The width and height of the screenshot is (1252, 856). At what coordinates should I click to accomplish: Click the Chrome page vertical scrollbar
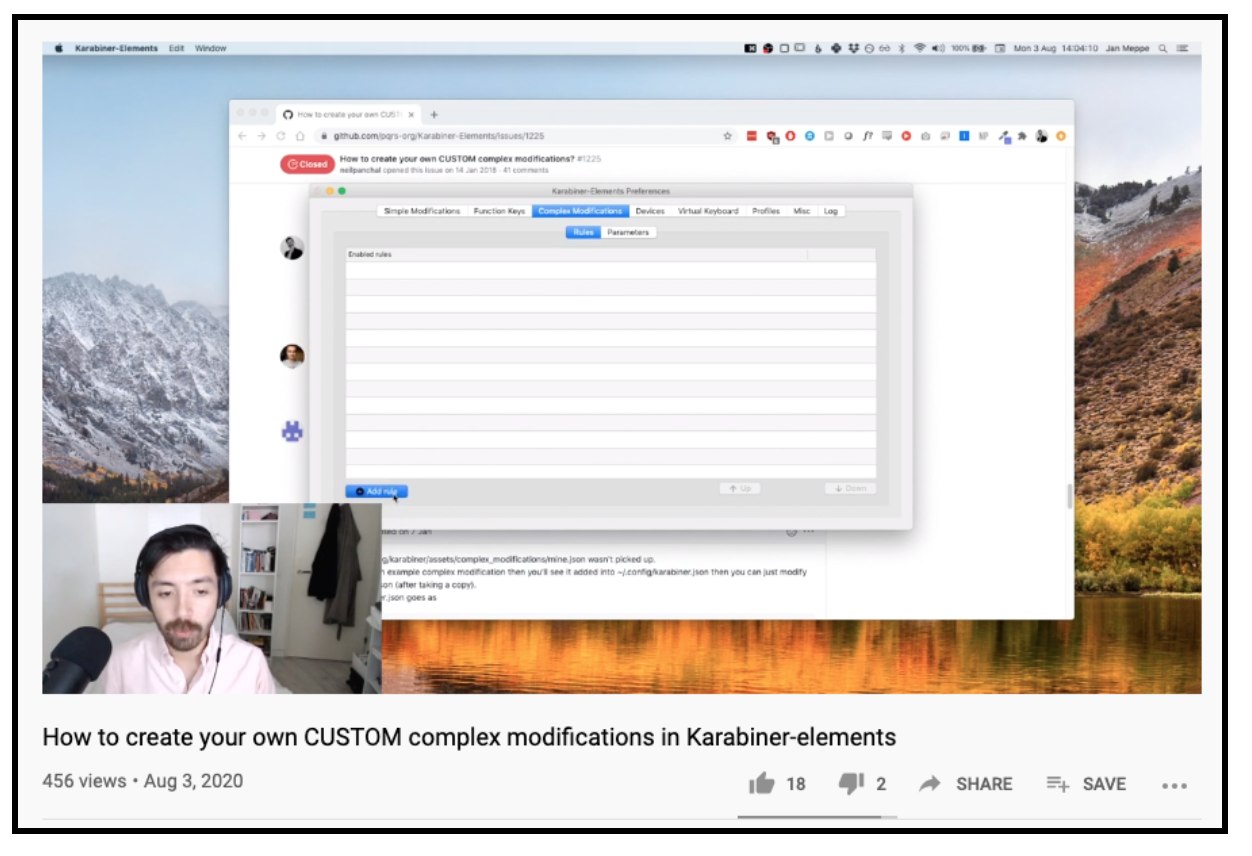click(x=1069, y=496)
